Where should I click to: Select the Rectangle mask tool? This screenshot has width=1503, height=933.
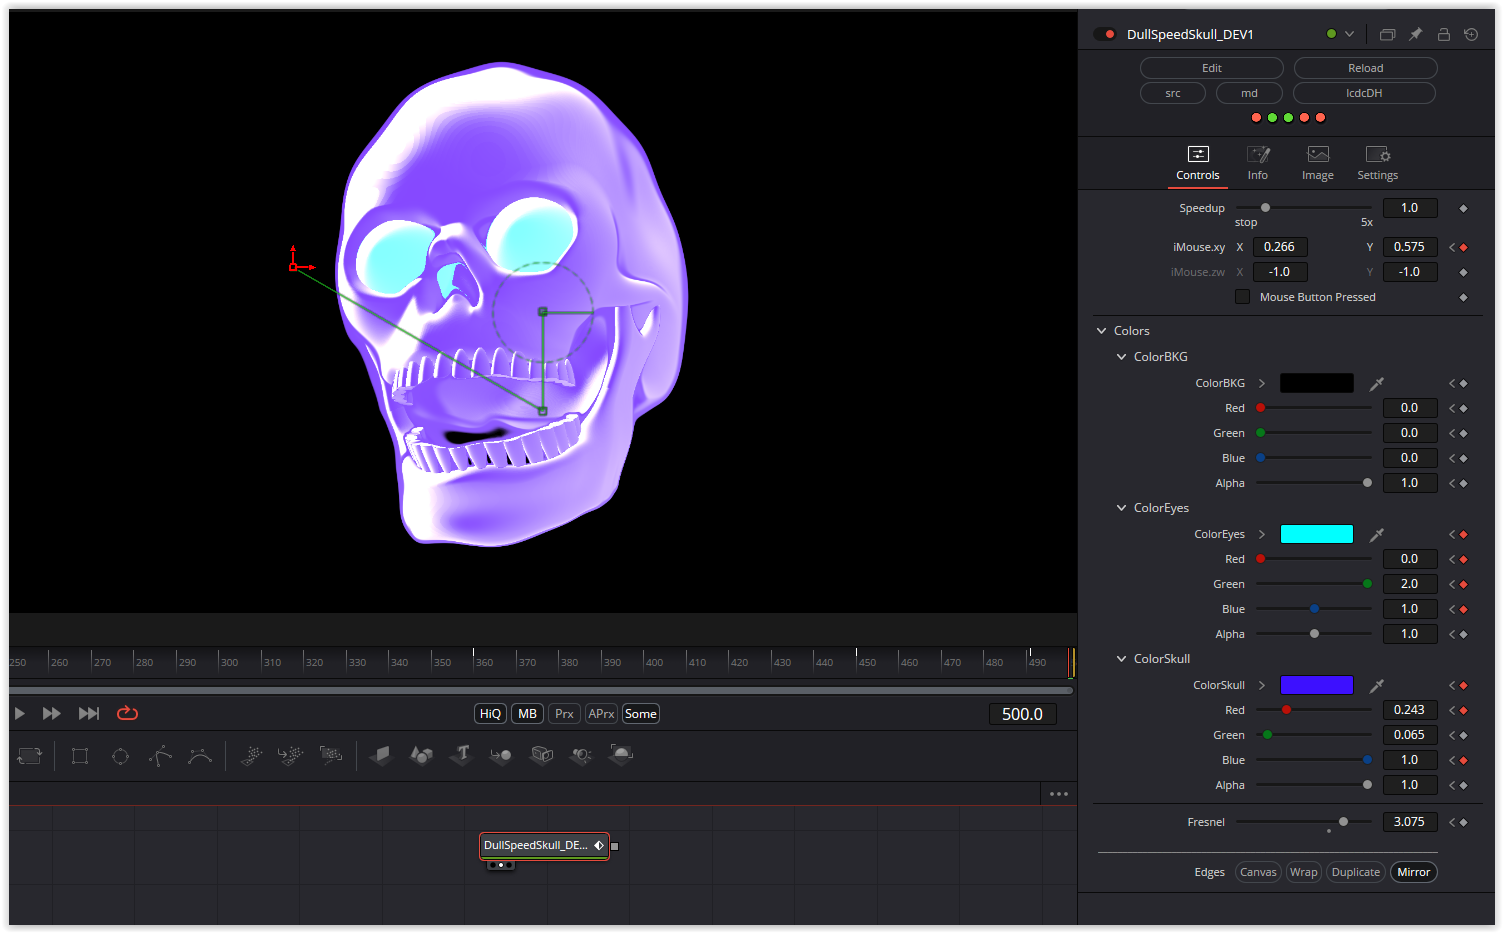[x=80, y=756]
